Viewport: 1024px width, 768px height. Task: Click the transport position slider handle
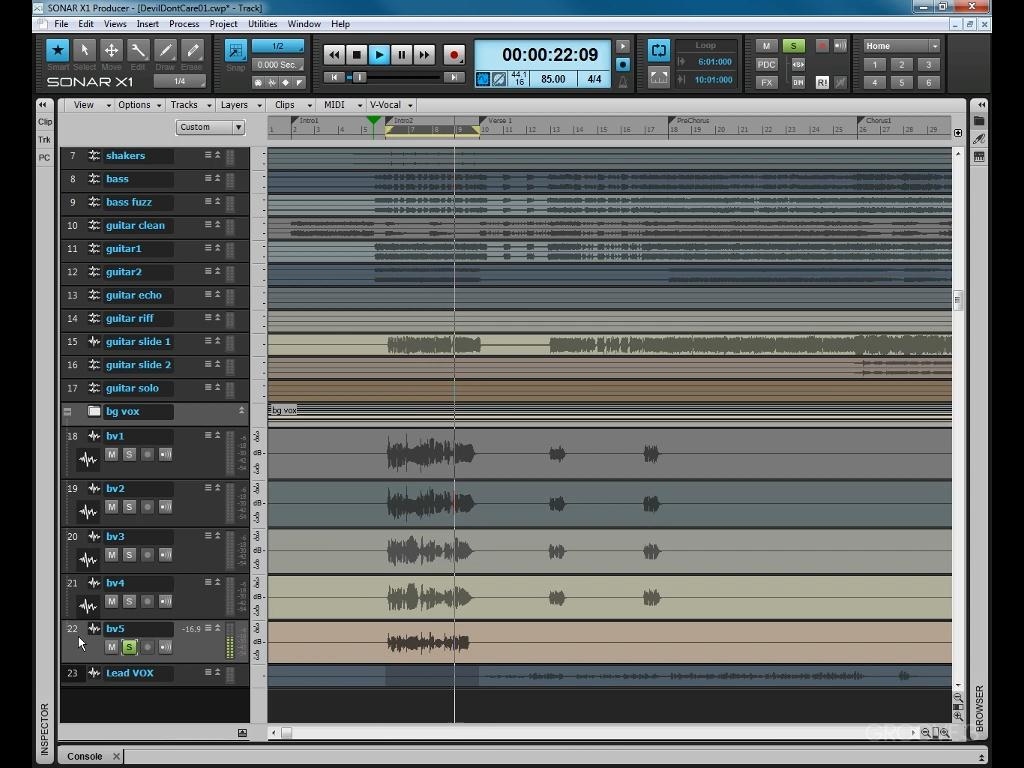click(x=359, y=78)
